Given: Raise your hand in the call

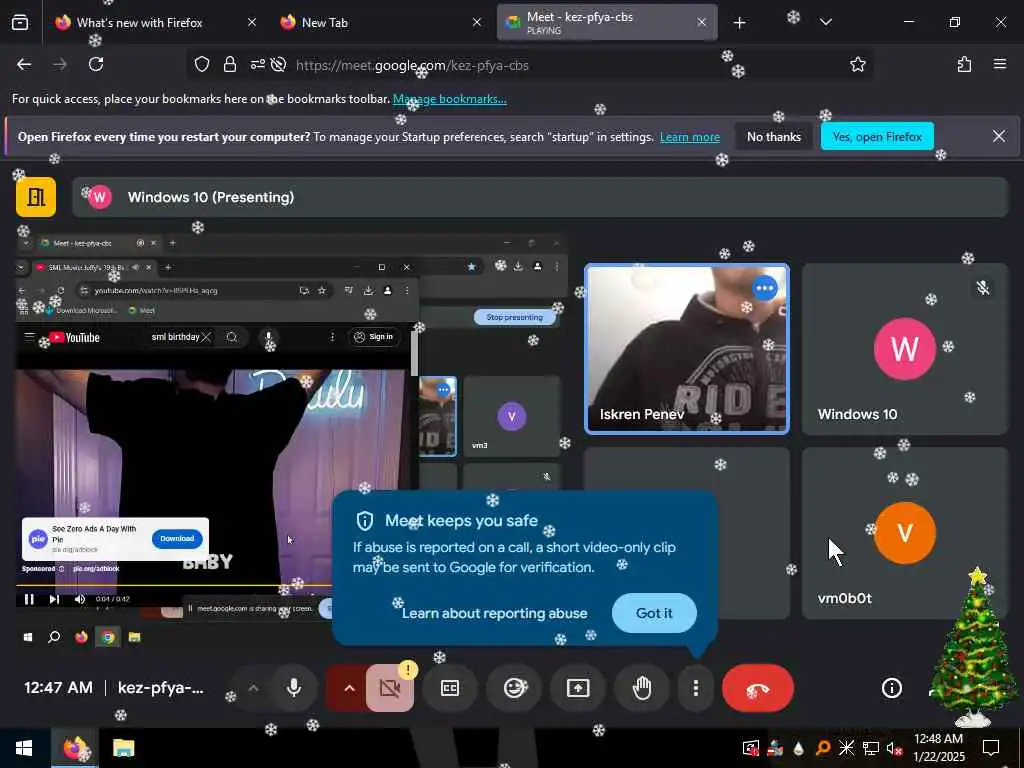Looking at the screenshot, I should click(x=642, y=688).
